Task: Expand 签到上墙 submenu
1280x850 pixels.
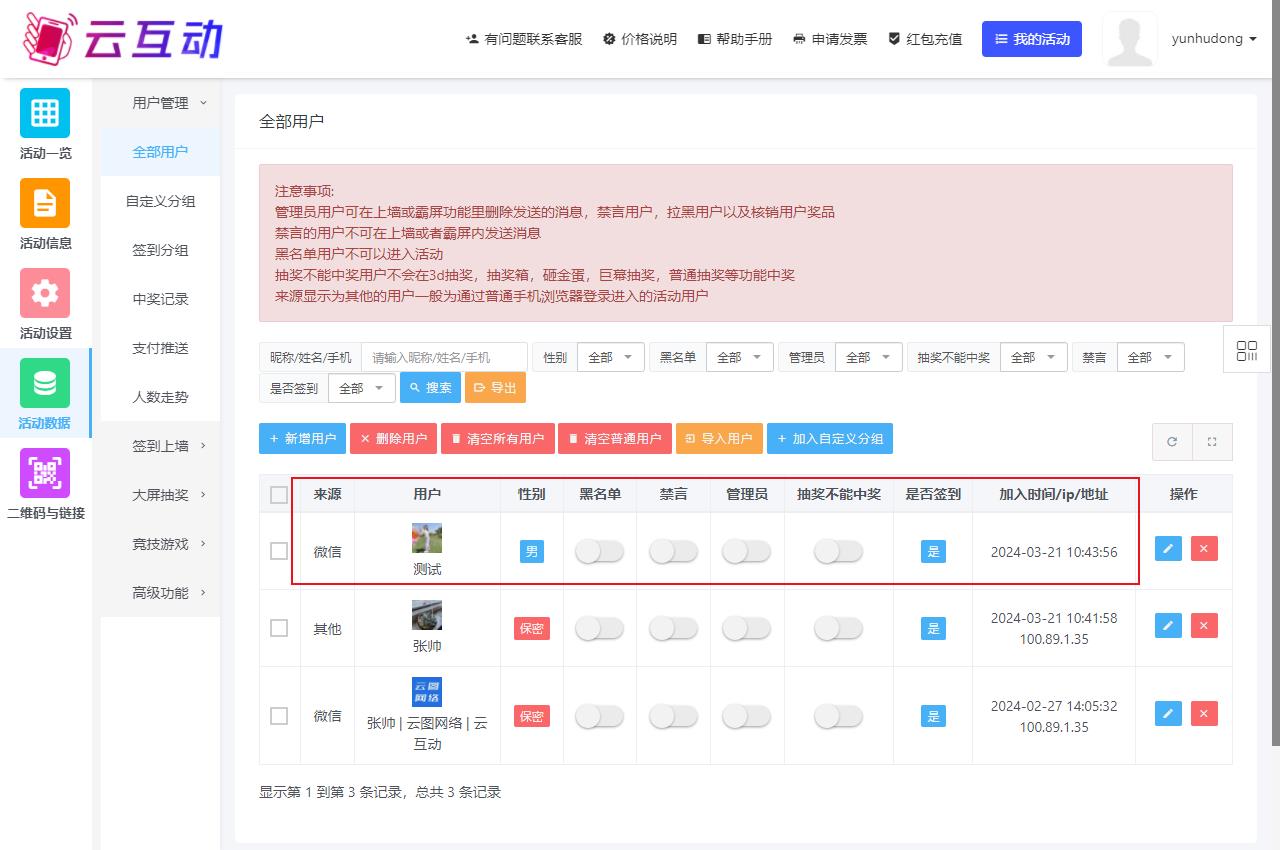Action: 160,446
